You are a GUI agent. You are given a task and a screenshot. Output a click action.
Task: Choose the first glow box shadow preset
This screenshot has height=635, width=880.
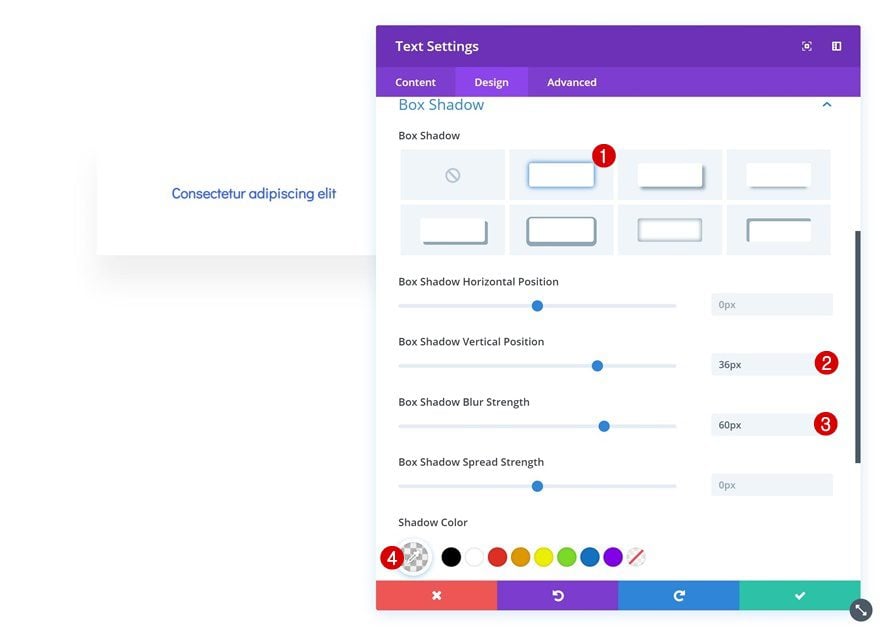click(561, 175)
